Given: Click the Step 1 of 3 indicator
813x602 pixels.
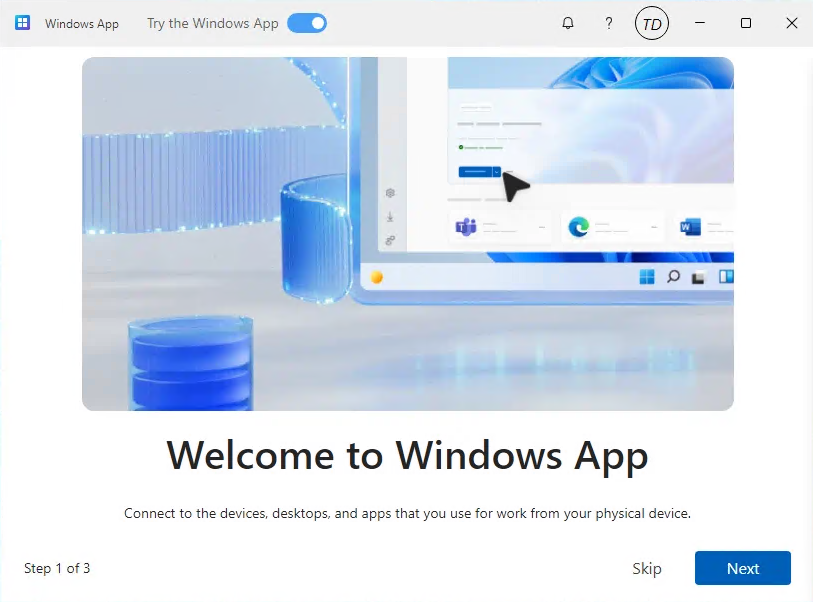Looking at the screenshot, I should click(57, 568).
